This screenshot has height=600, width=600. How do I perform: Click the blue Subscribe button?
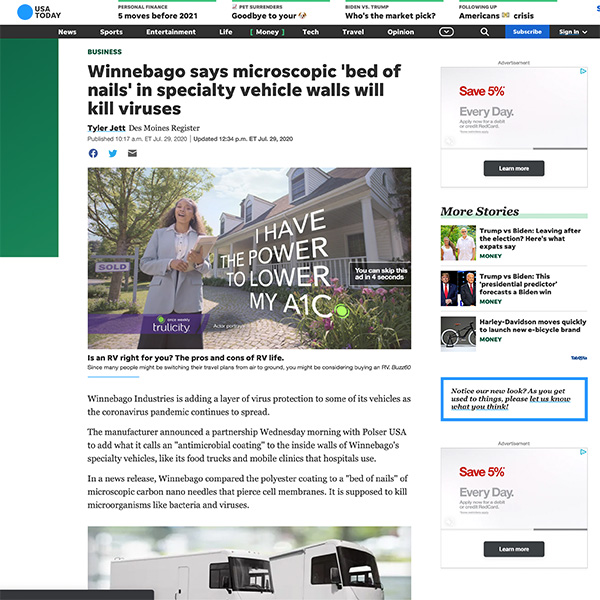(x=526, y=32)
